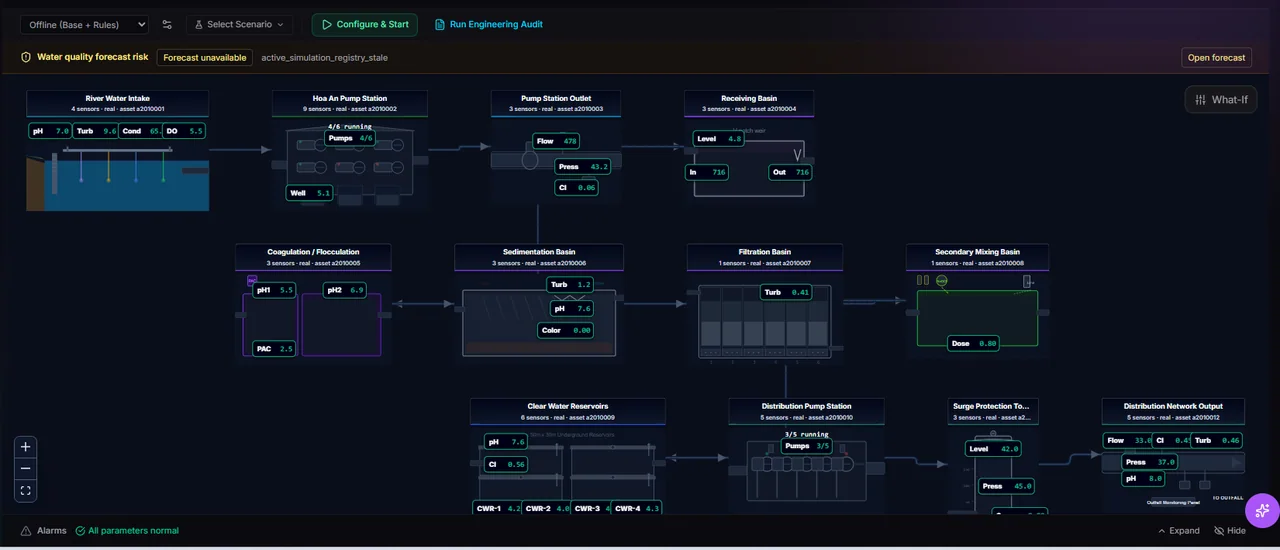Select the Hoa An Pump Station node header
Image resolution: width=1280 pixels, height=550 pixels.
350,103
